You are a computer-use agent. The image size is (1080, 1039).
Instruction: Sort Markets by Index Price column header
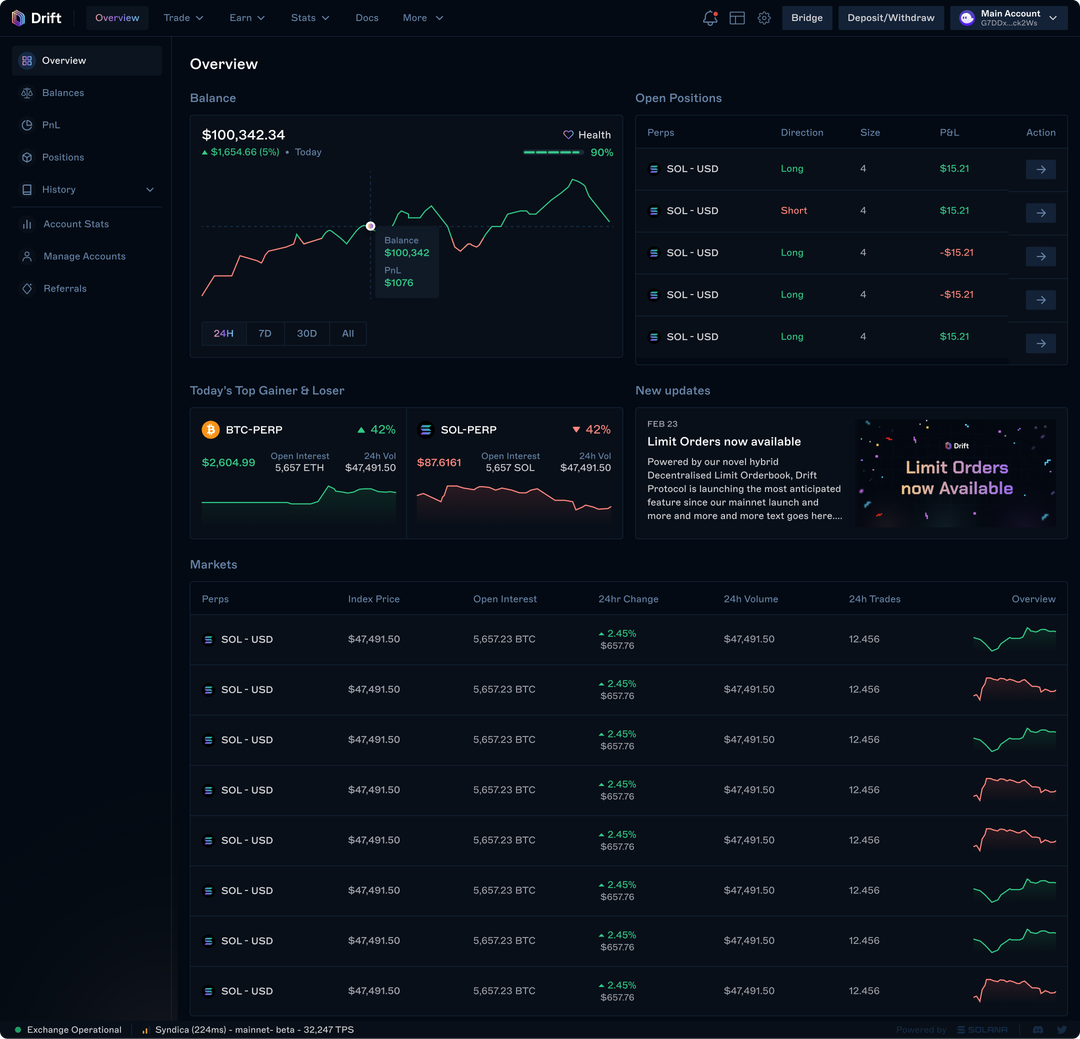[373, 599]
